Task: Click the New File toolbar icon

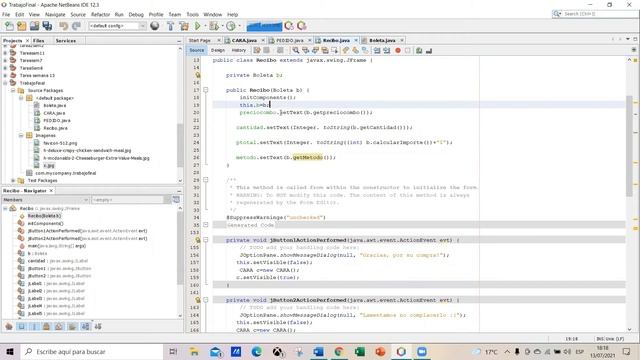Action: coord(9,26)
